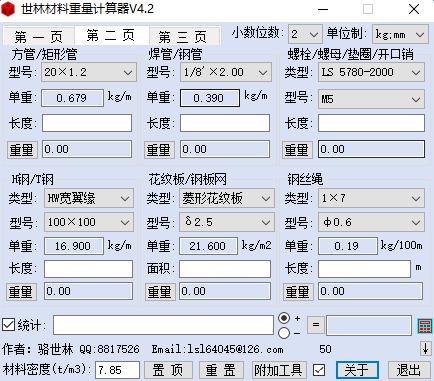Open H钢 类型 dropdown HW宽翼缘

(x=89, y=198)
